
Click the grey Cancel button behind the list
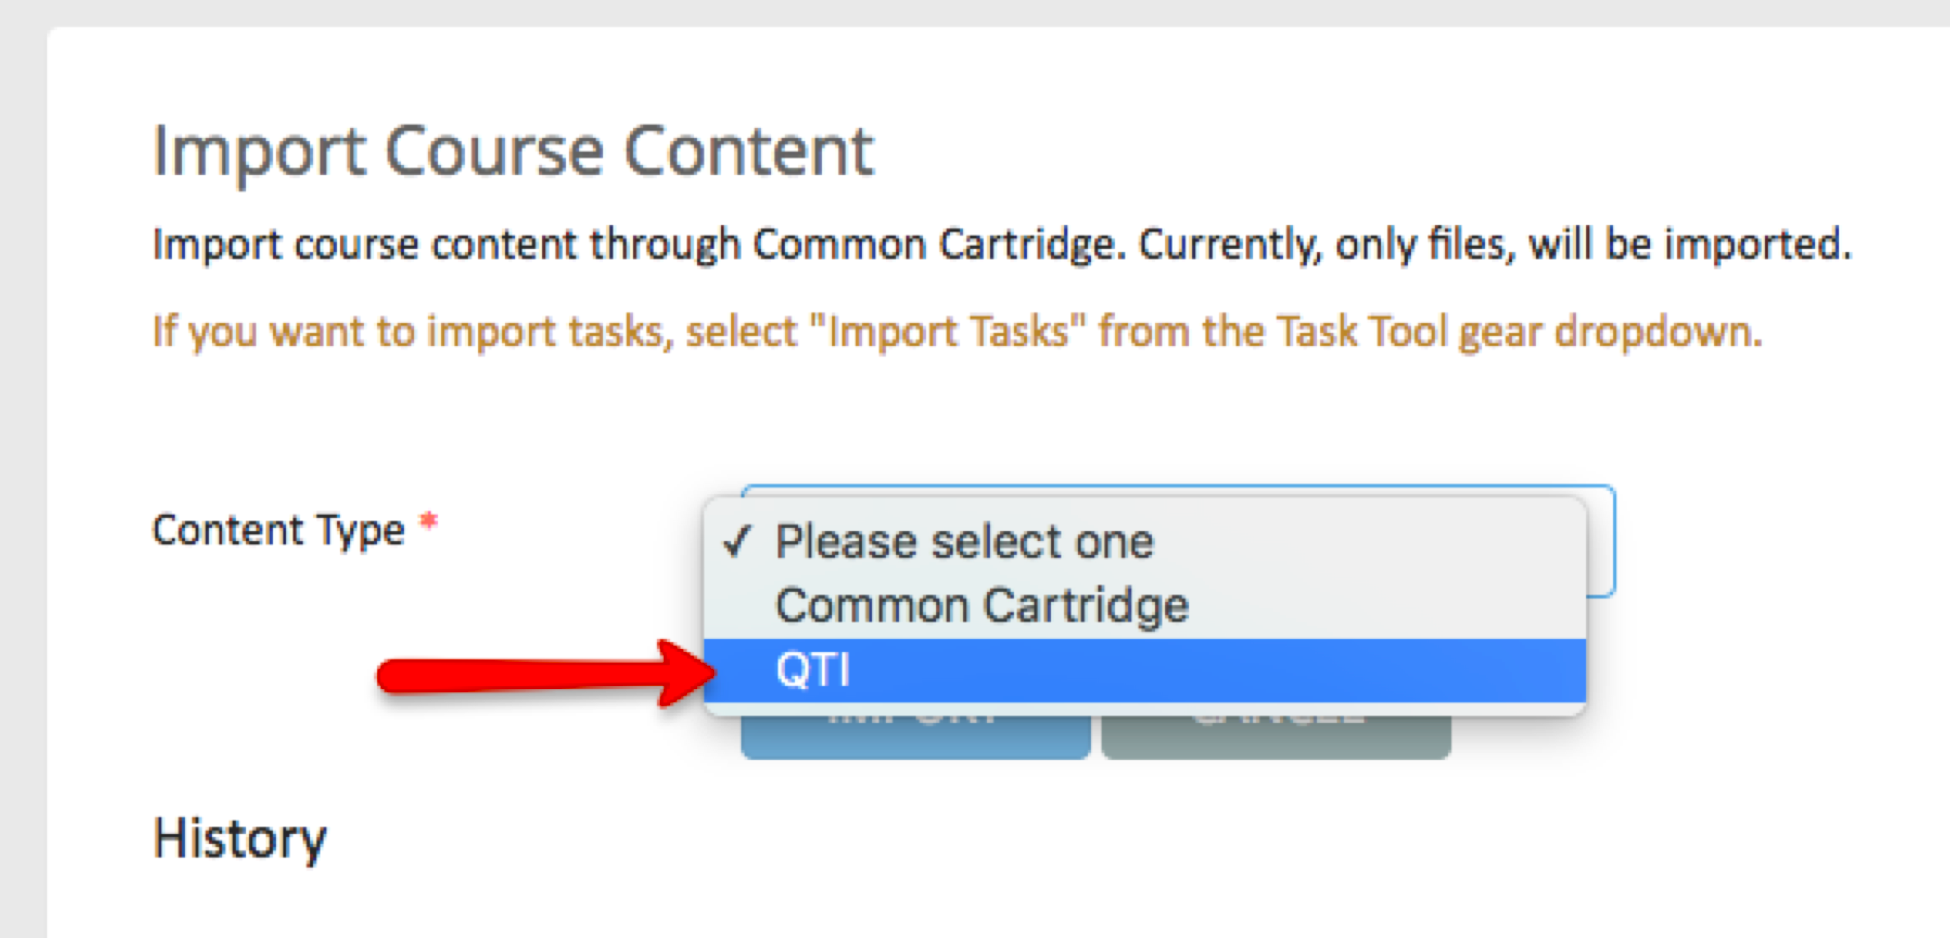pos(1276,737)
